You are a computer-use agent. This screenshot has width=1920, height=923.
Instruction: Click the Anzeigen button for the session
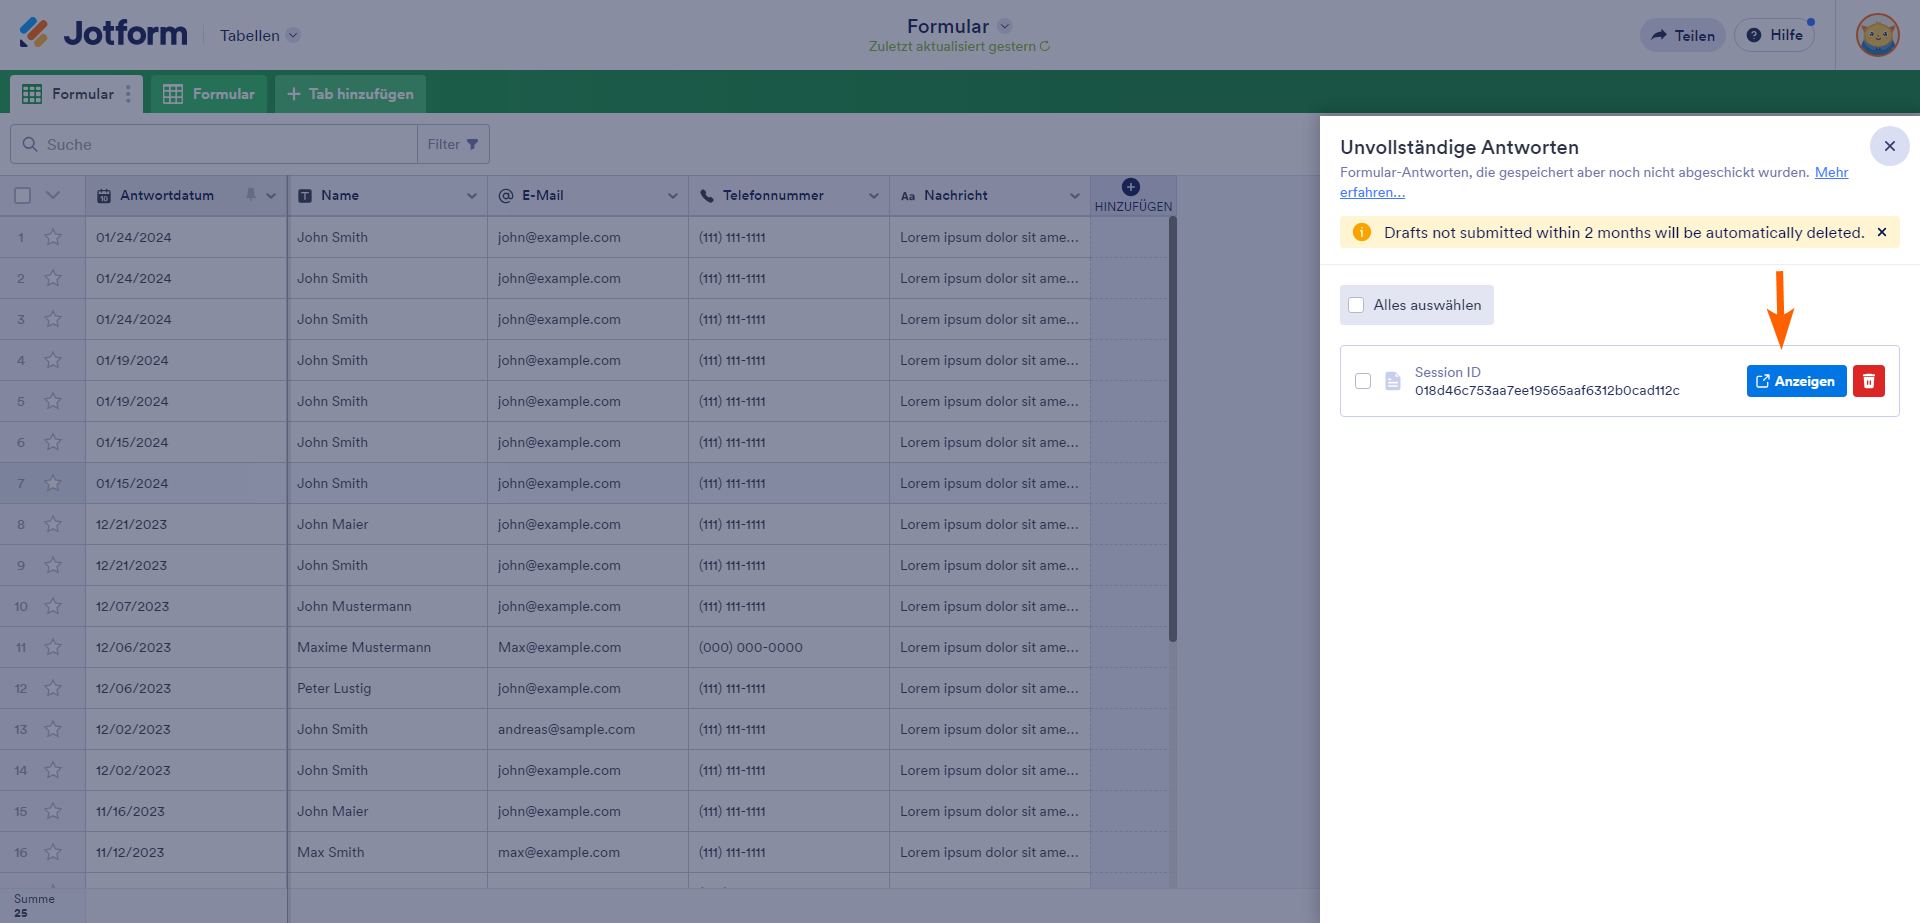tap(1796, 381)
